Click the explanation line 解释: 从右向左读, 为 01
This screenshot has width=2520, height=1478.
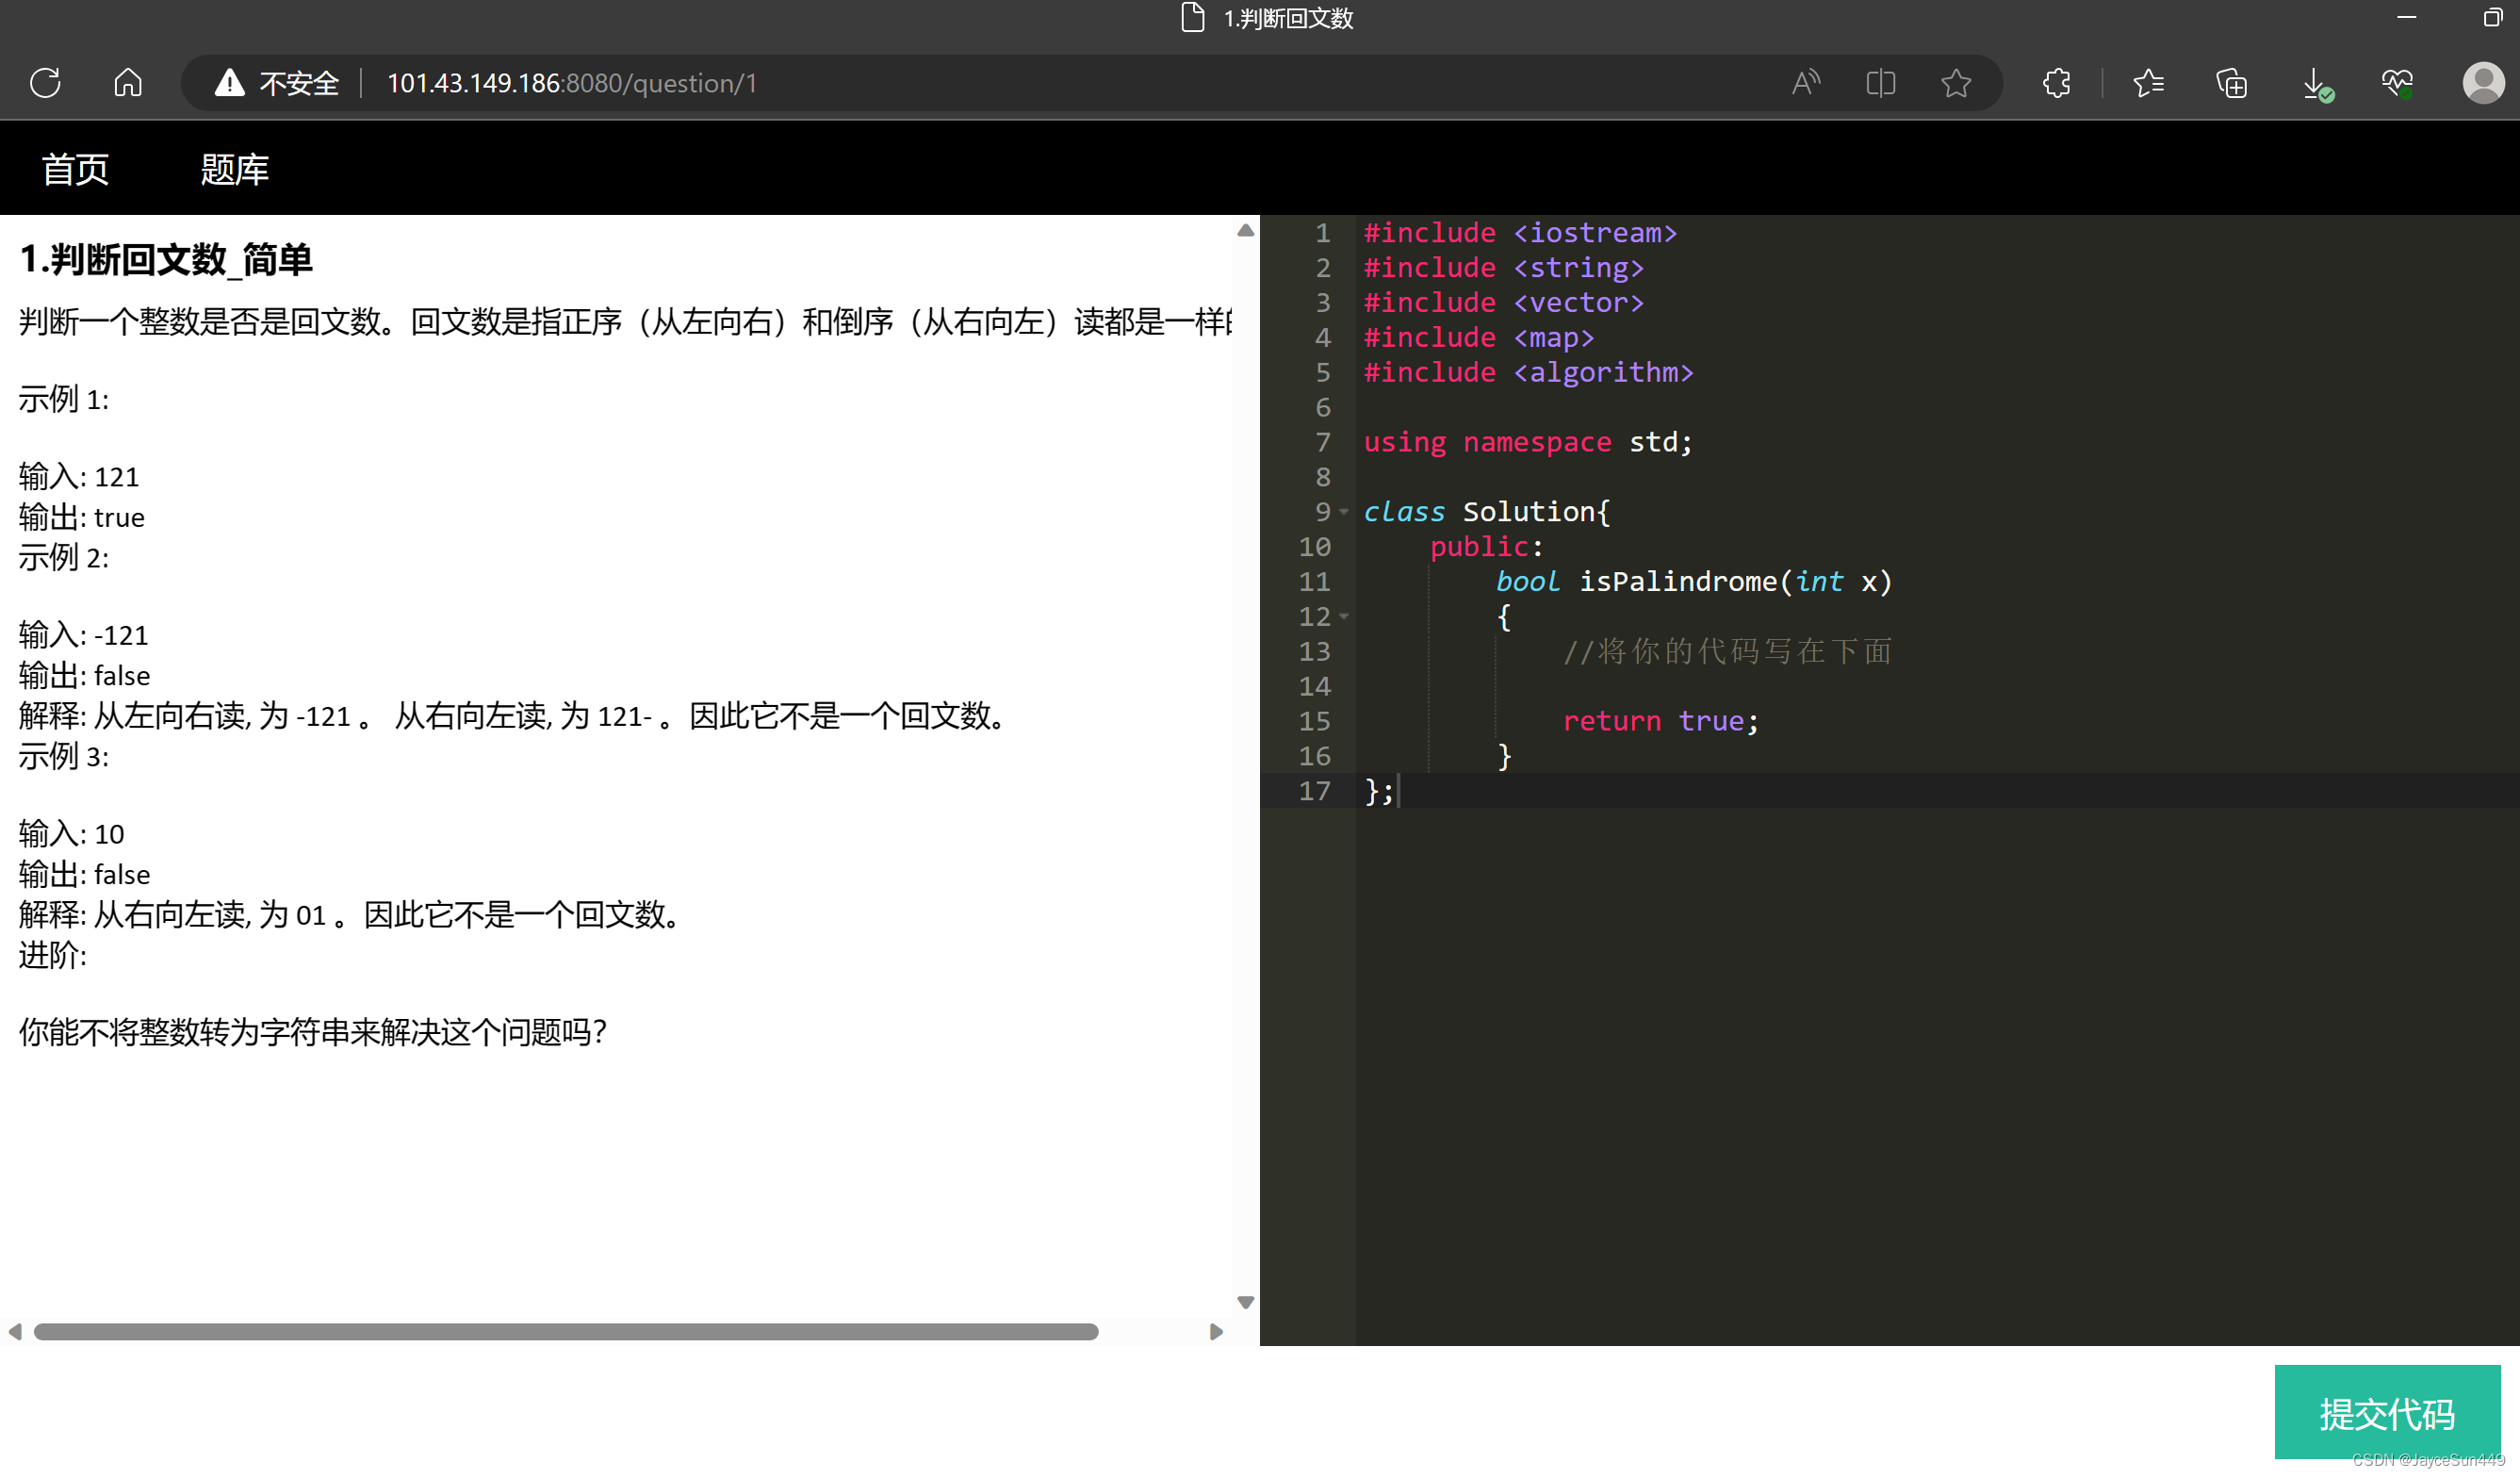point(349,914)
